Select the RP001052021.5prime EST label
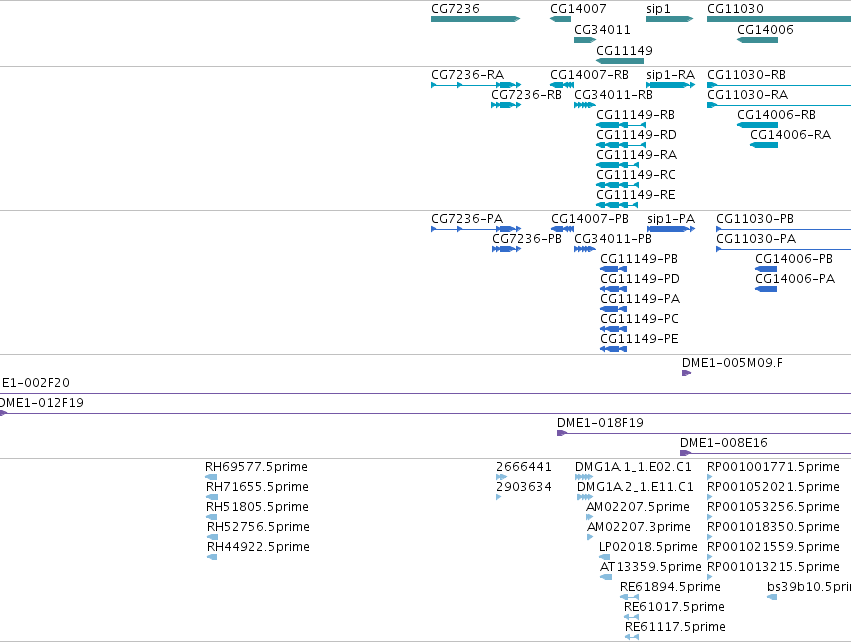Screen dimensions: 851x642 [773, 487]
